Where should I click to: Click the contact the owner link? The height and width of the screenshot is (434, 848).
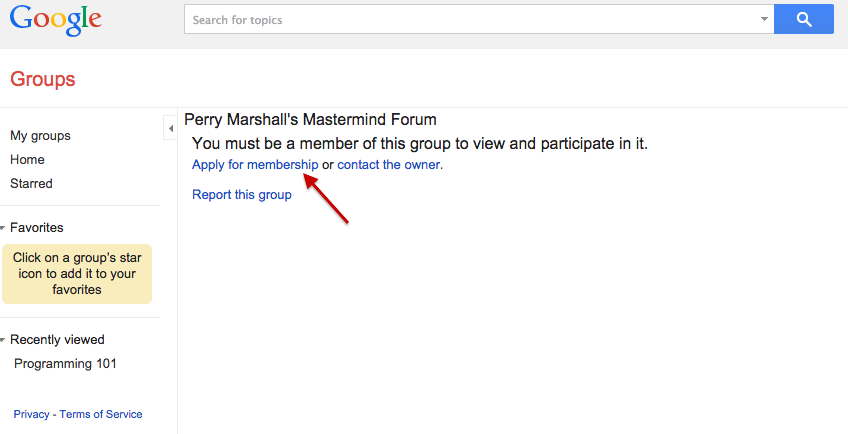(x=389, y=165)
